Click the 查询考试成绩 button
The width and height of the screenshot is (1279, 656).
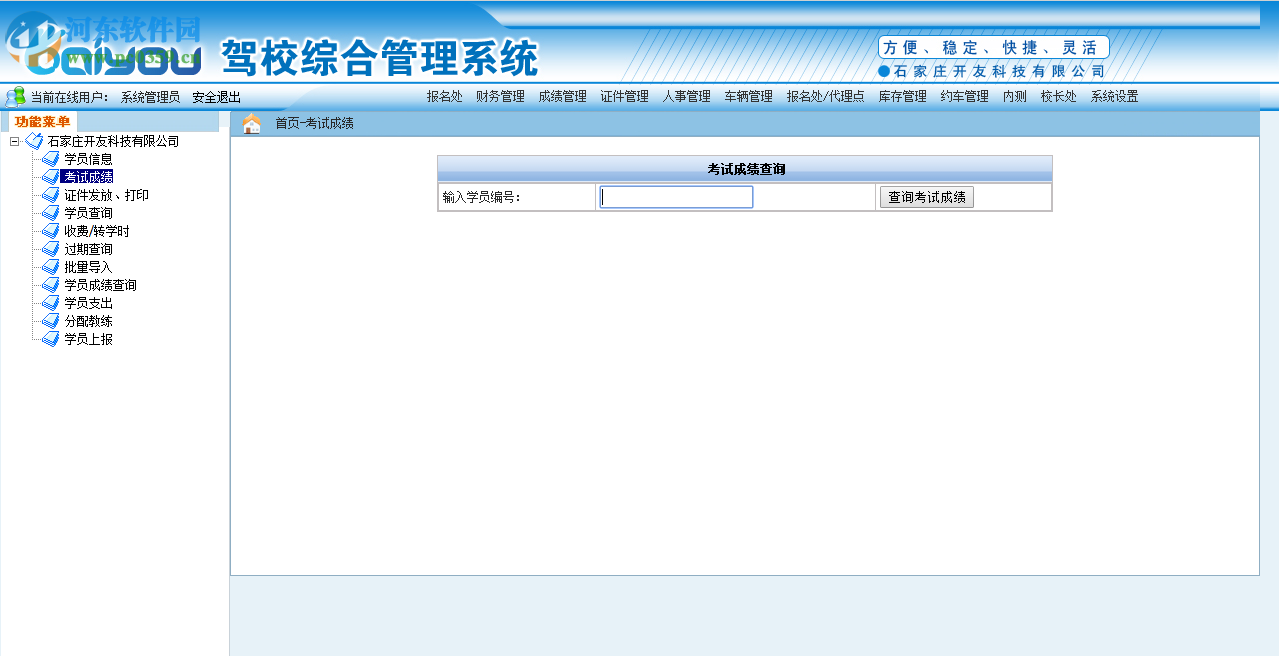926,196
